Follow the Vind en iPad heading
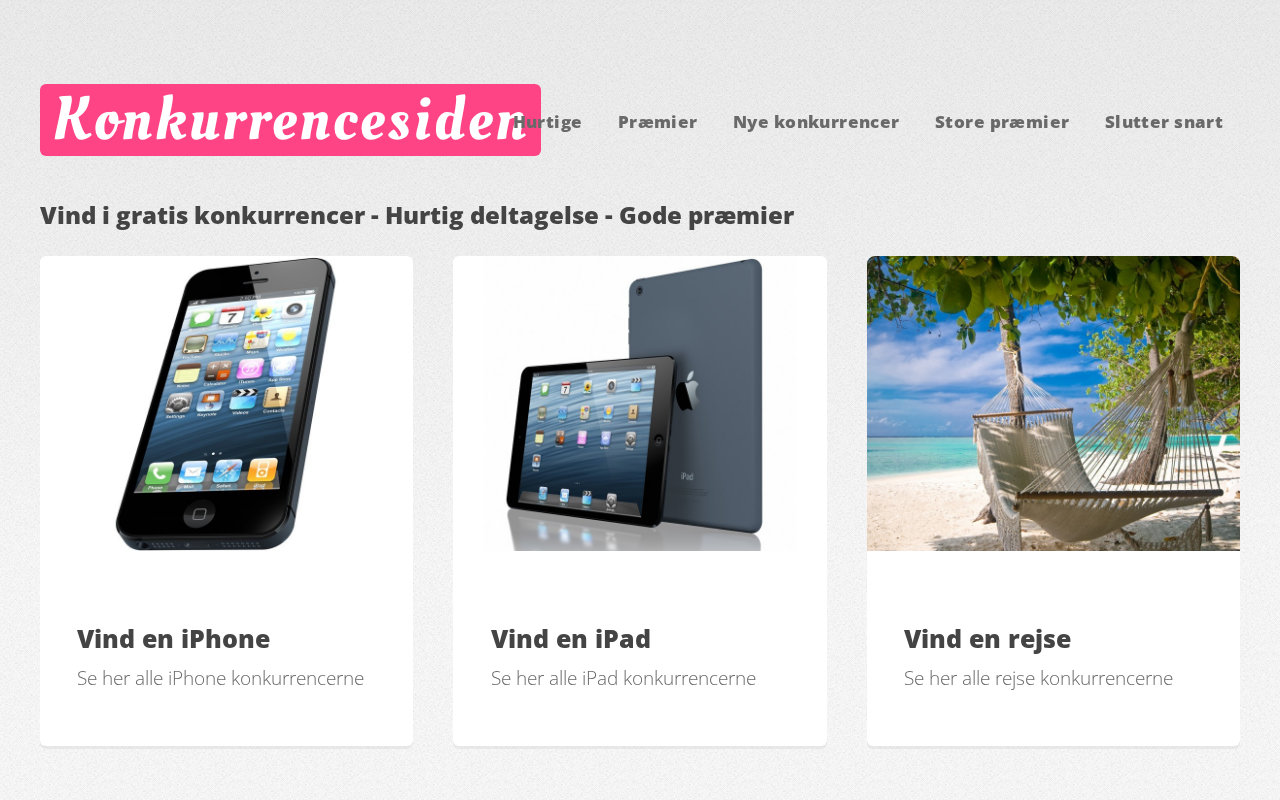 coord(571,639)
